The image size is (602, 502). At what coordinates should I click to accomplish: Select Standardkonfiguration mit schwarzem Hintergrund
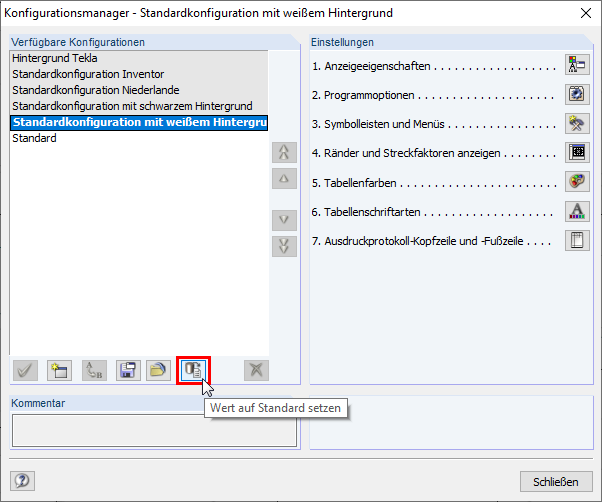point(139,106)
